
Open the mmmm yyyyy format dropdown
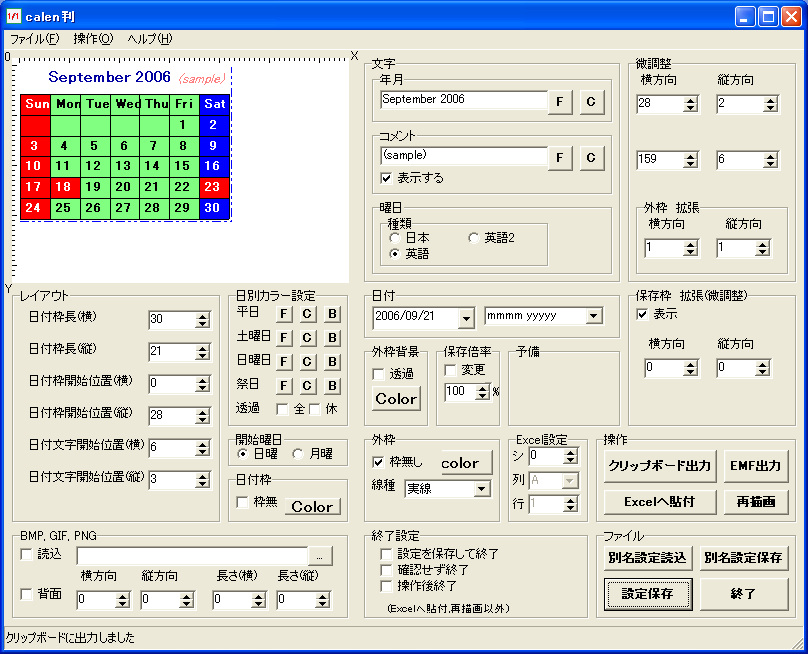click(x=594, y=315)
